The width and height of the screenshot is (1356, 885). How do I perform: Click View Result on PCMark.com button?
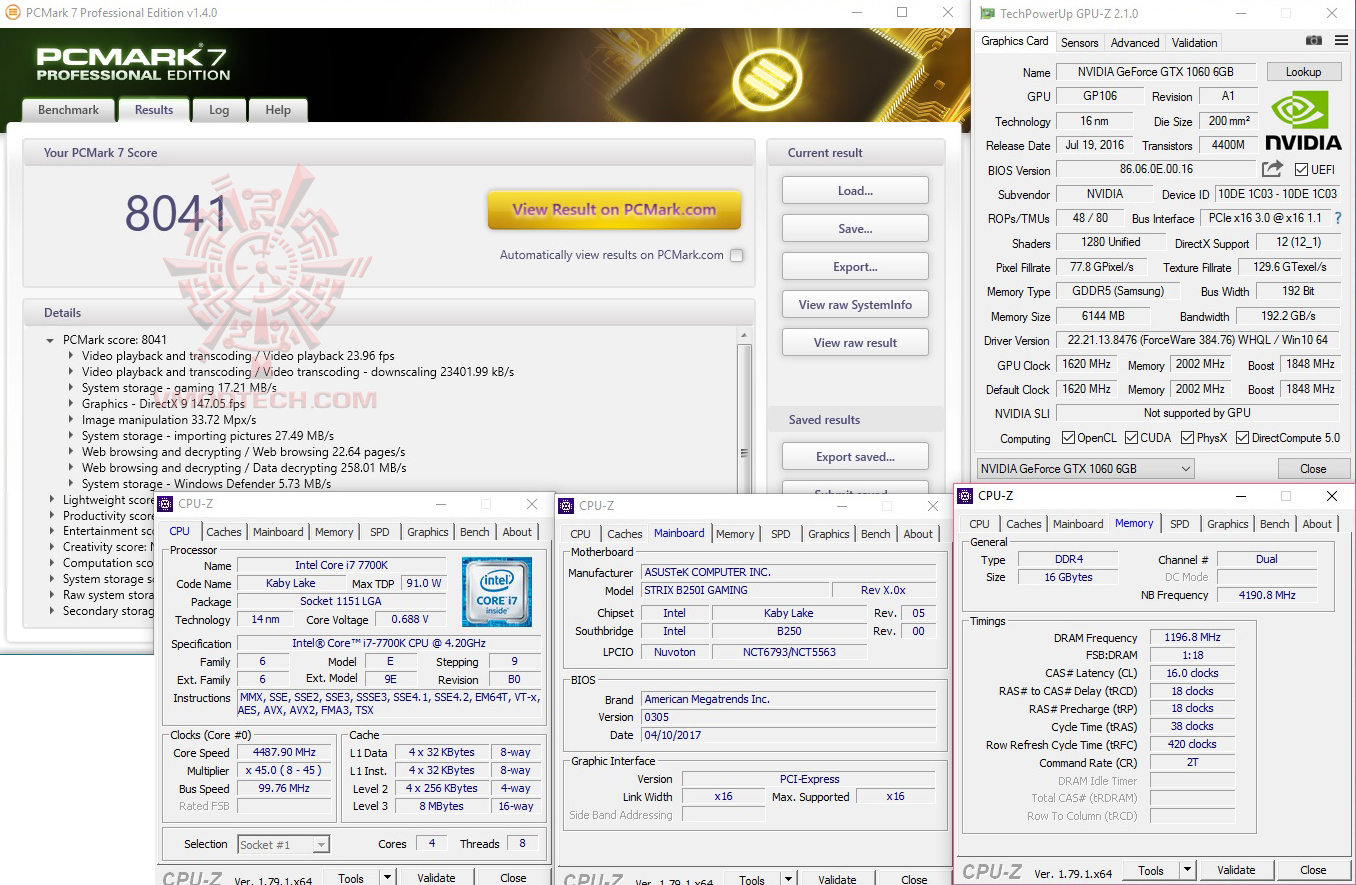(613, 210)
